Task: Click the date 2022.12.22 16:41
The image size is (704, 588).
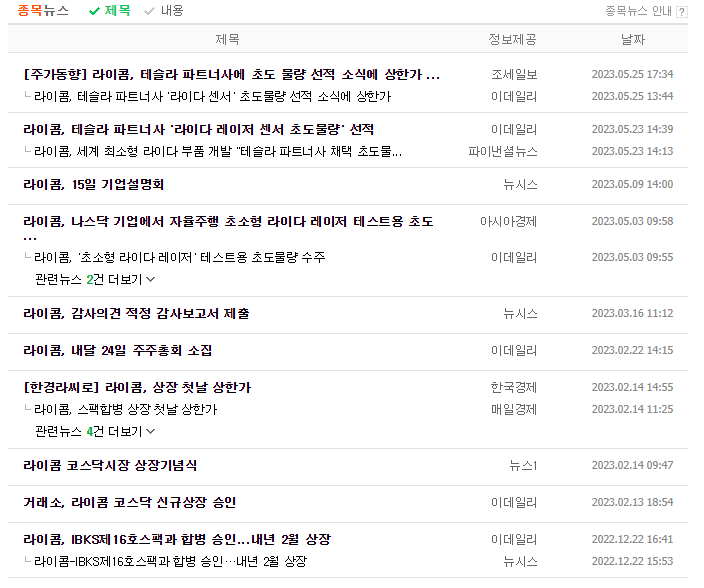Action: [632, 539]
